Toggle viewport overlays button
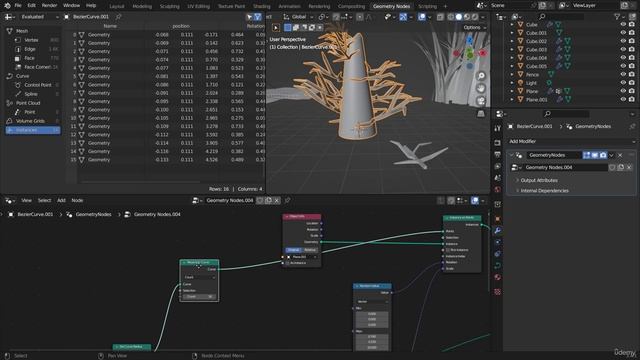This screenshot has width=640, height=360. click(x=422, y=17)
